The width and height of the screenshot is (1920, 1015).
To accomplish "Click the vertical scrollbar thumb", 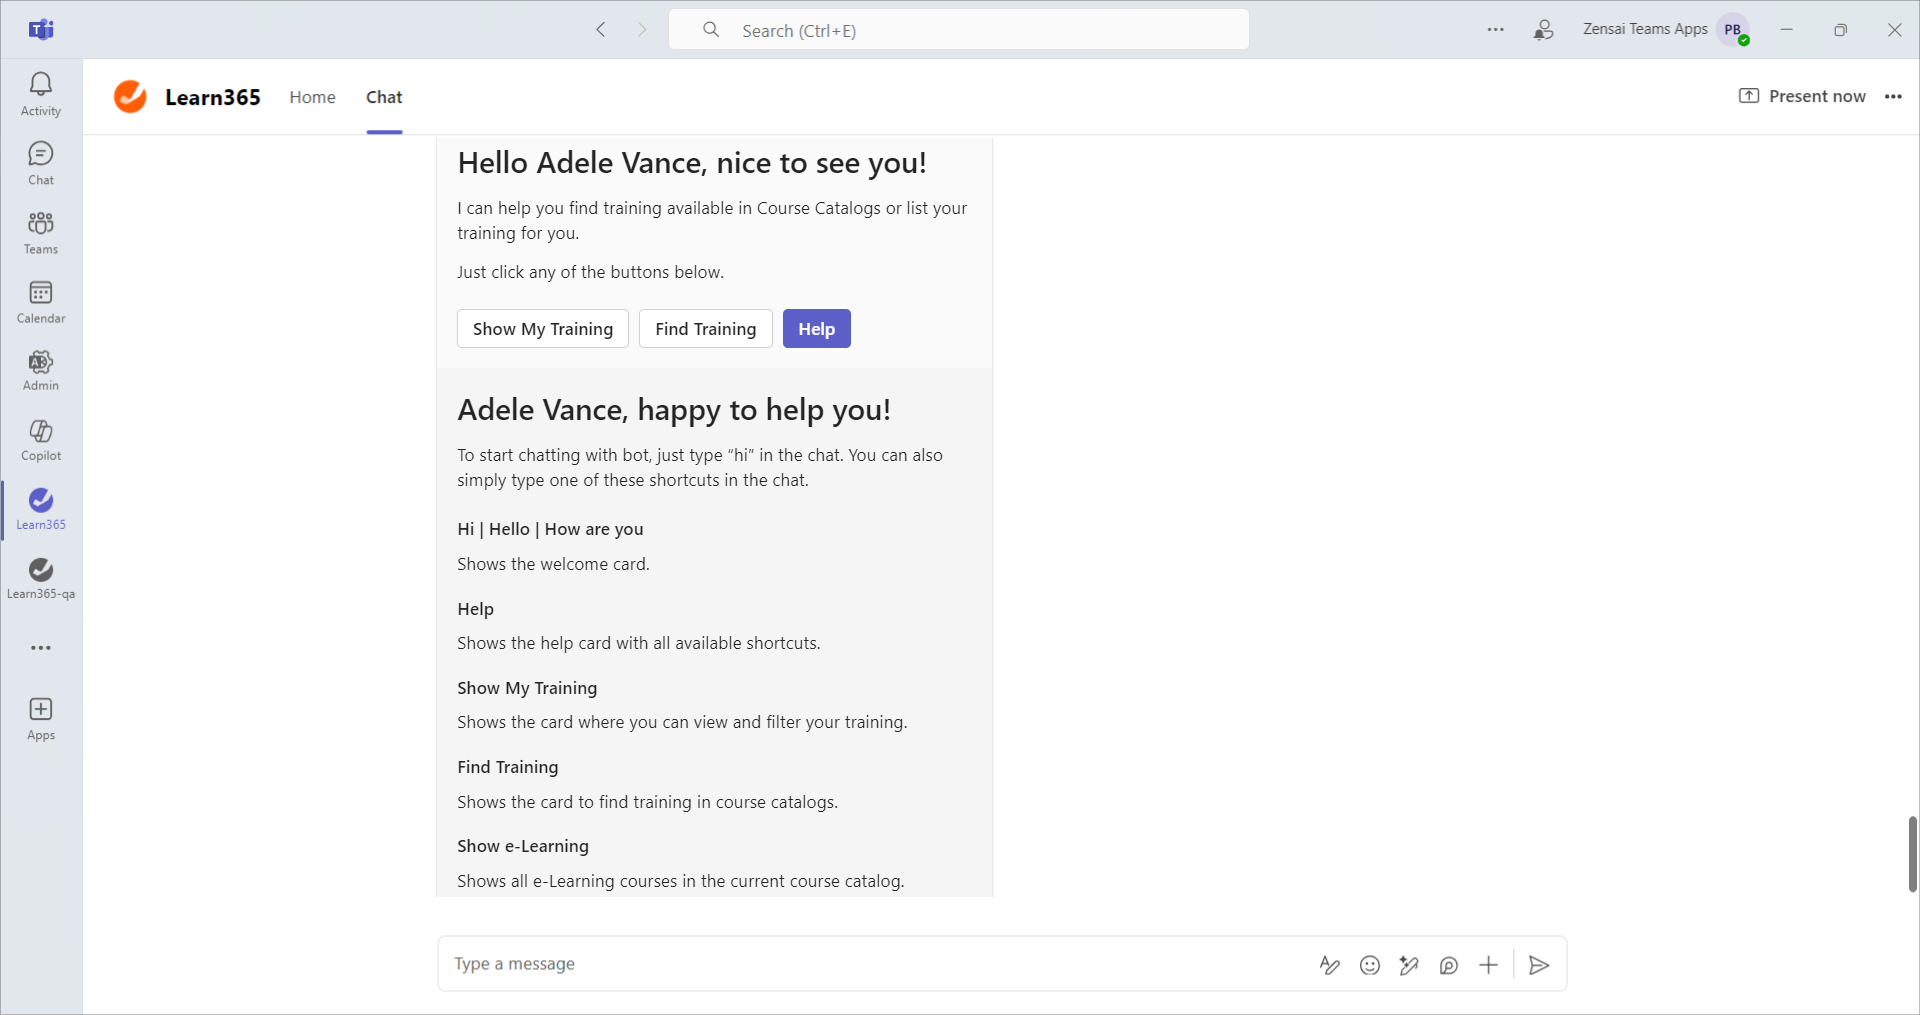I will point(1912,853).
